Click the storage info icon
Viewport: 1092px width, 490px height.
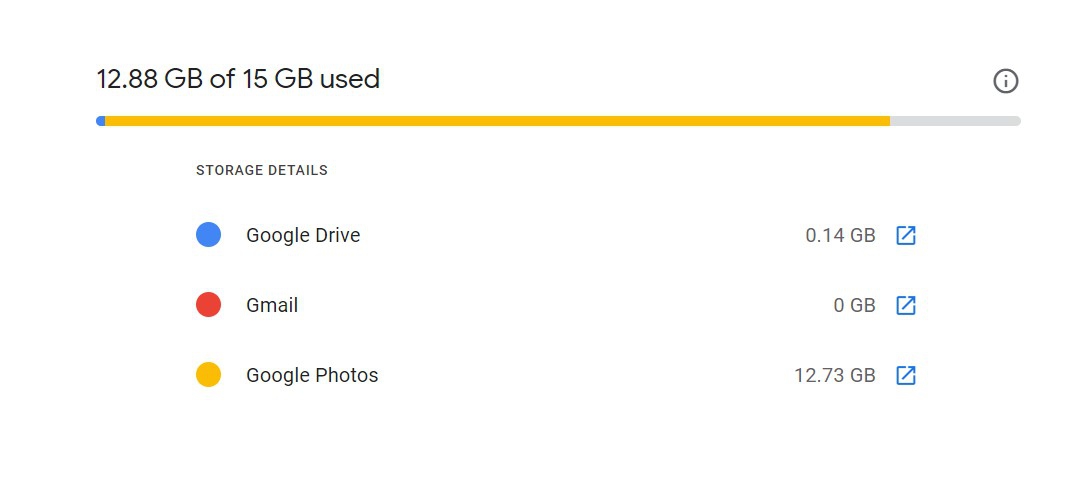pyautogui.click(x=1005, y=81)
